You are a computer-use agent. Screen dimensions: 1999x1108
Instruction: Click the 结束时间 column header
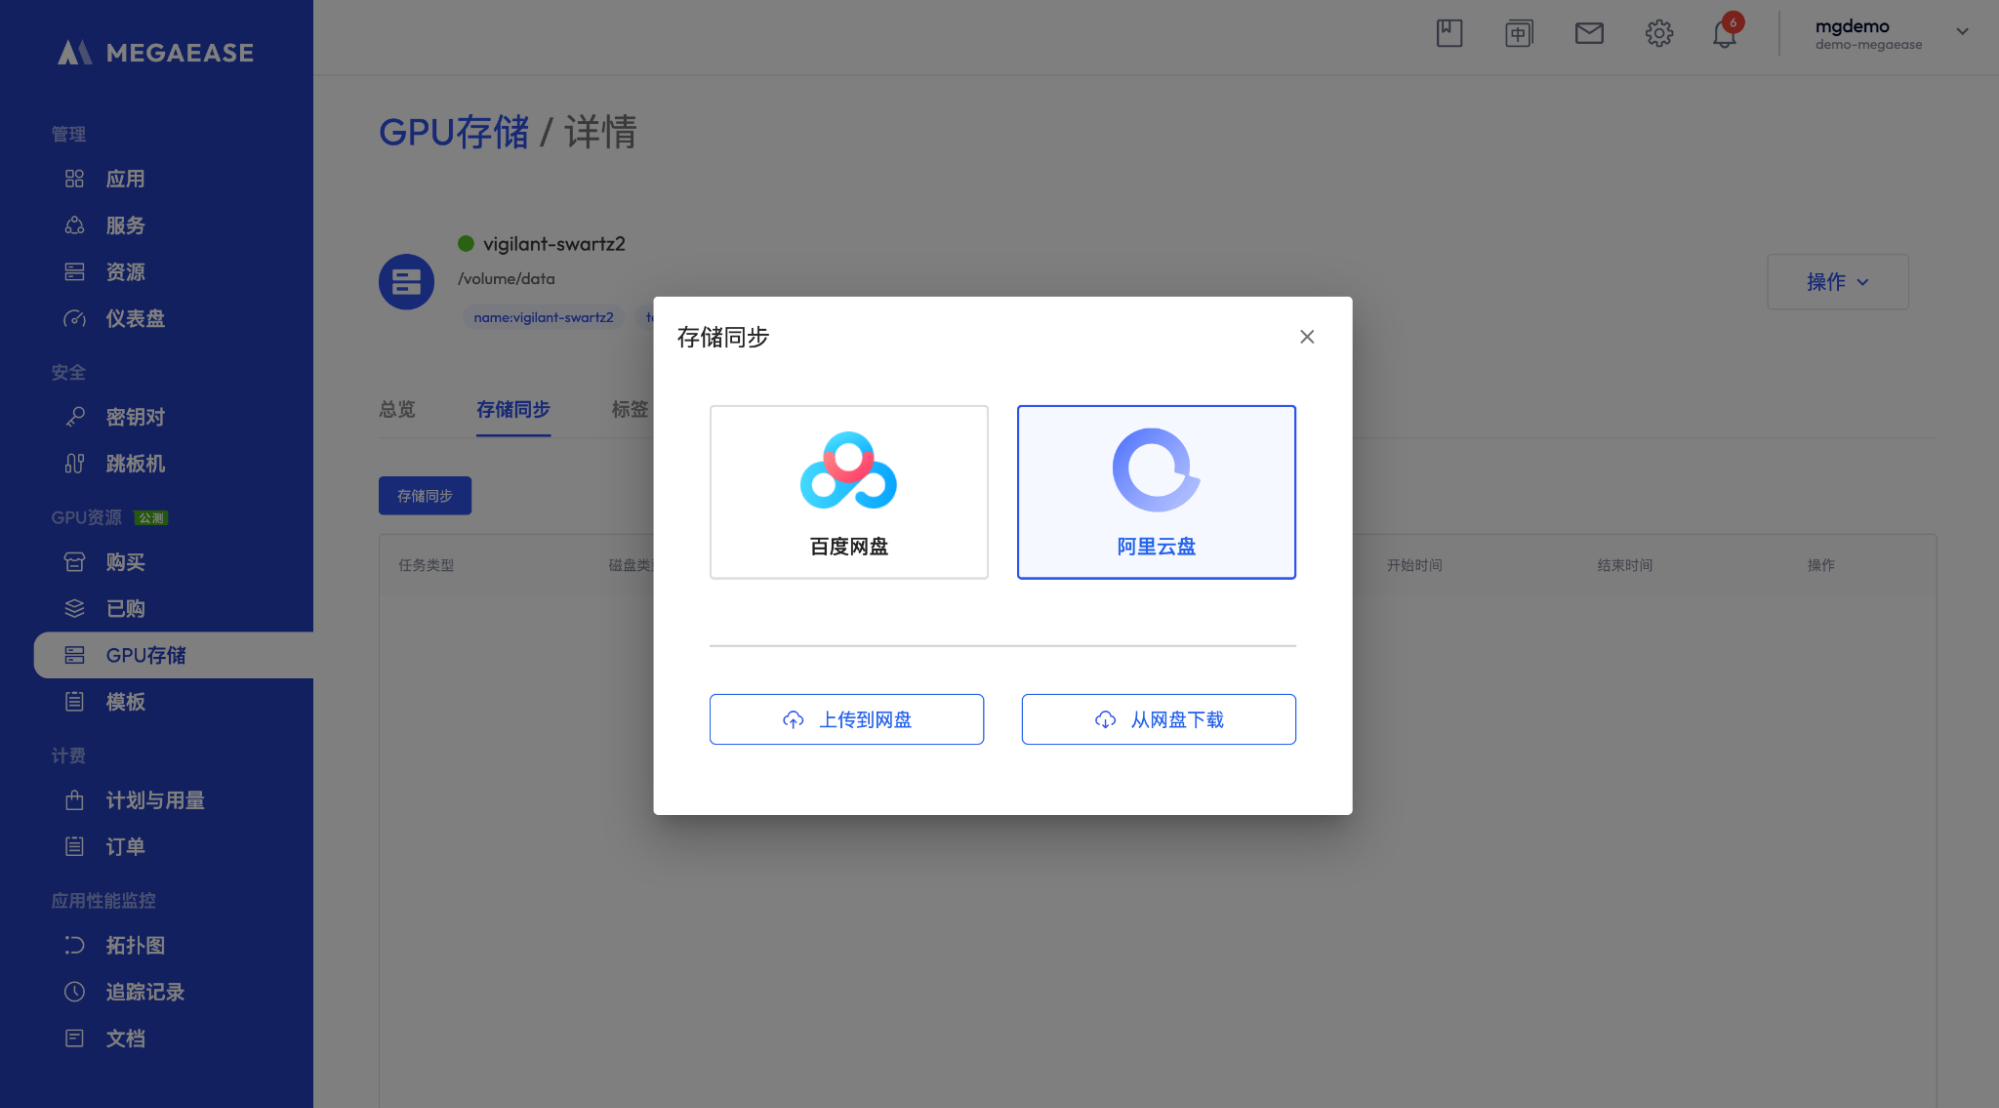[1625, 565]
